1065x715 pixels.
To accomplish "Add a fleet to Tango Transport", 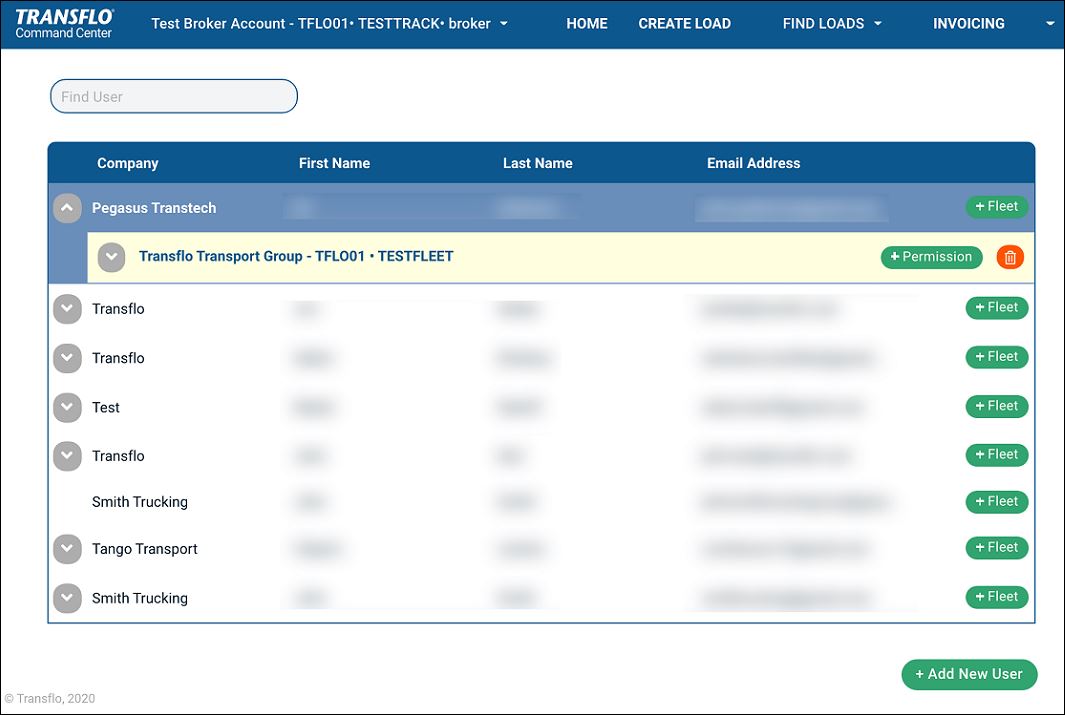I will click(996, 548).
